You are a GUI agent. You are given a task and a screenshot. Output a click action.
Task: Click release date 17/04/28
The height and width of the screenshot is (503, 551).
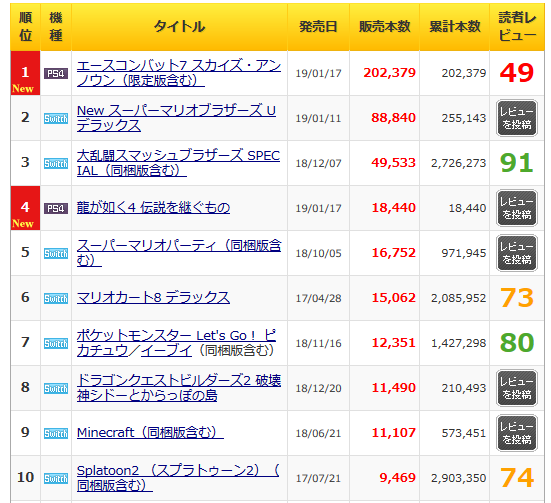pos(318,298)
